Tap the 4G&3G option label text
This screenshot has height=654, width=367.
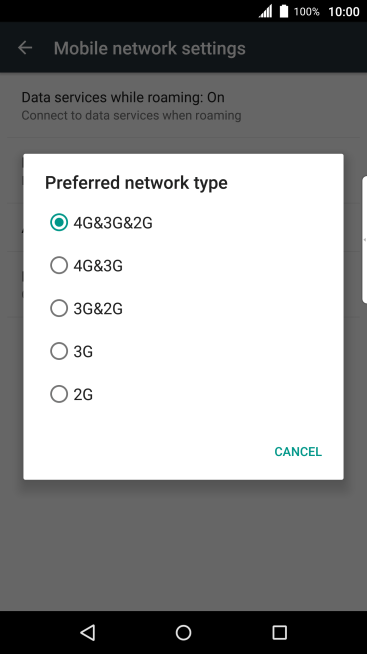click(98, 266)
